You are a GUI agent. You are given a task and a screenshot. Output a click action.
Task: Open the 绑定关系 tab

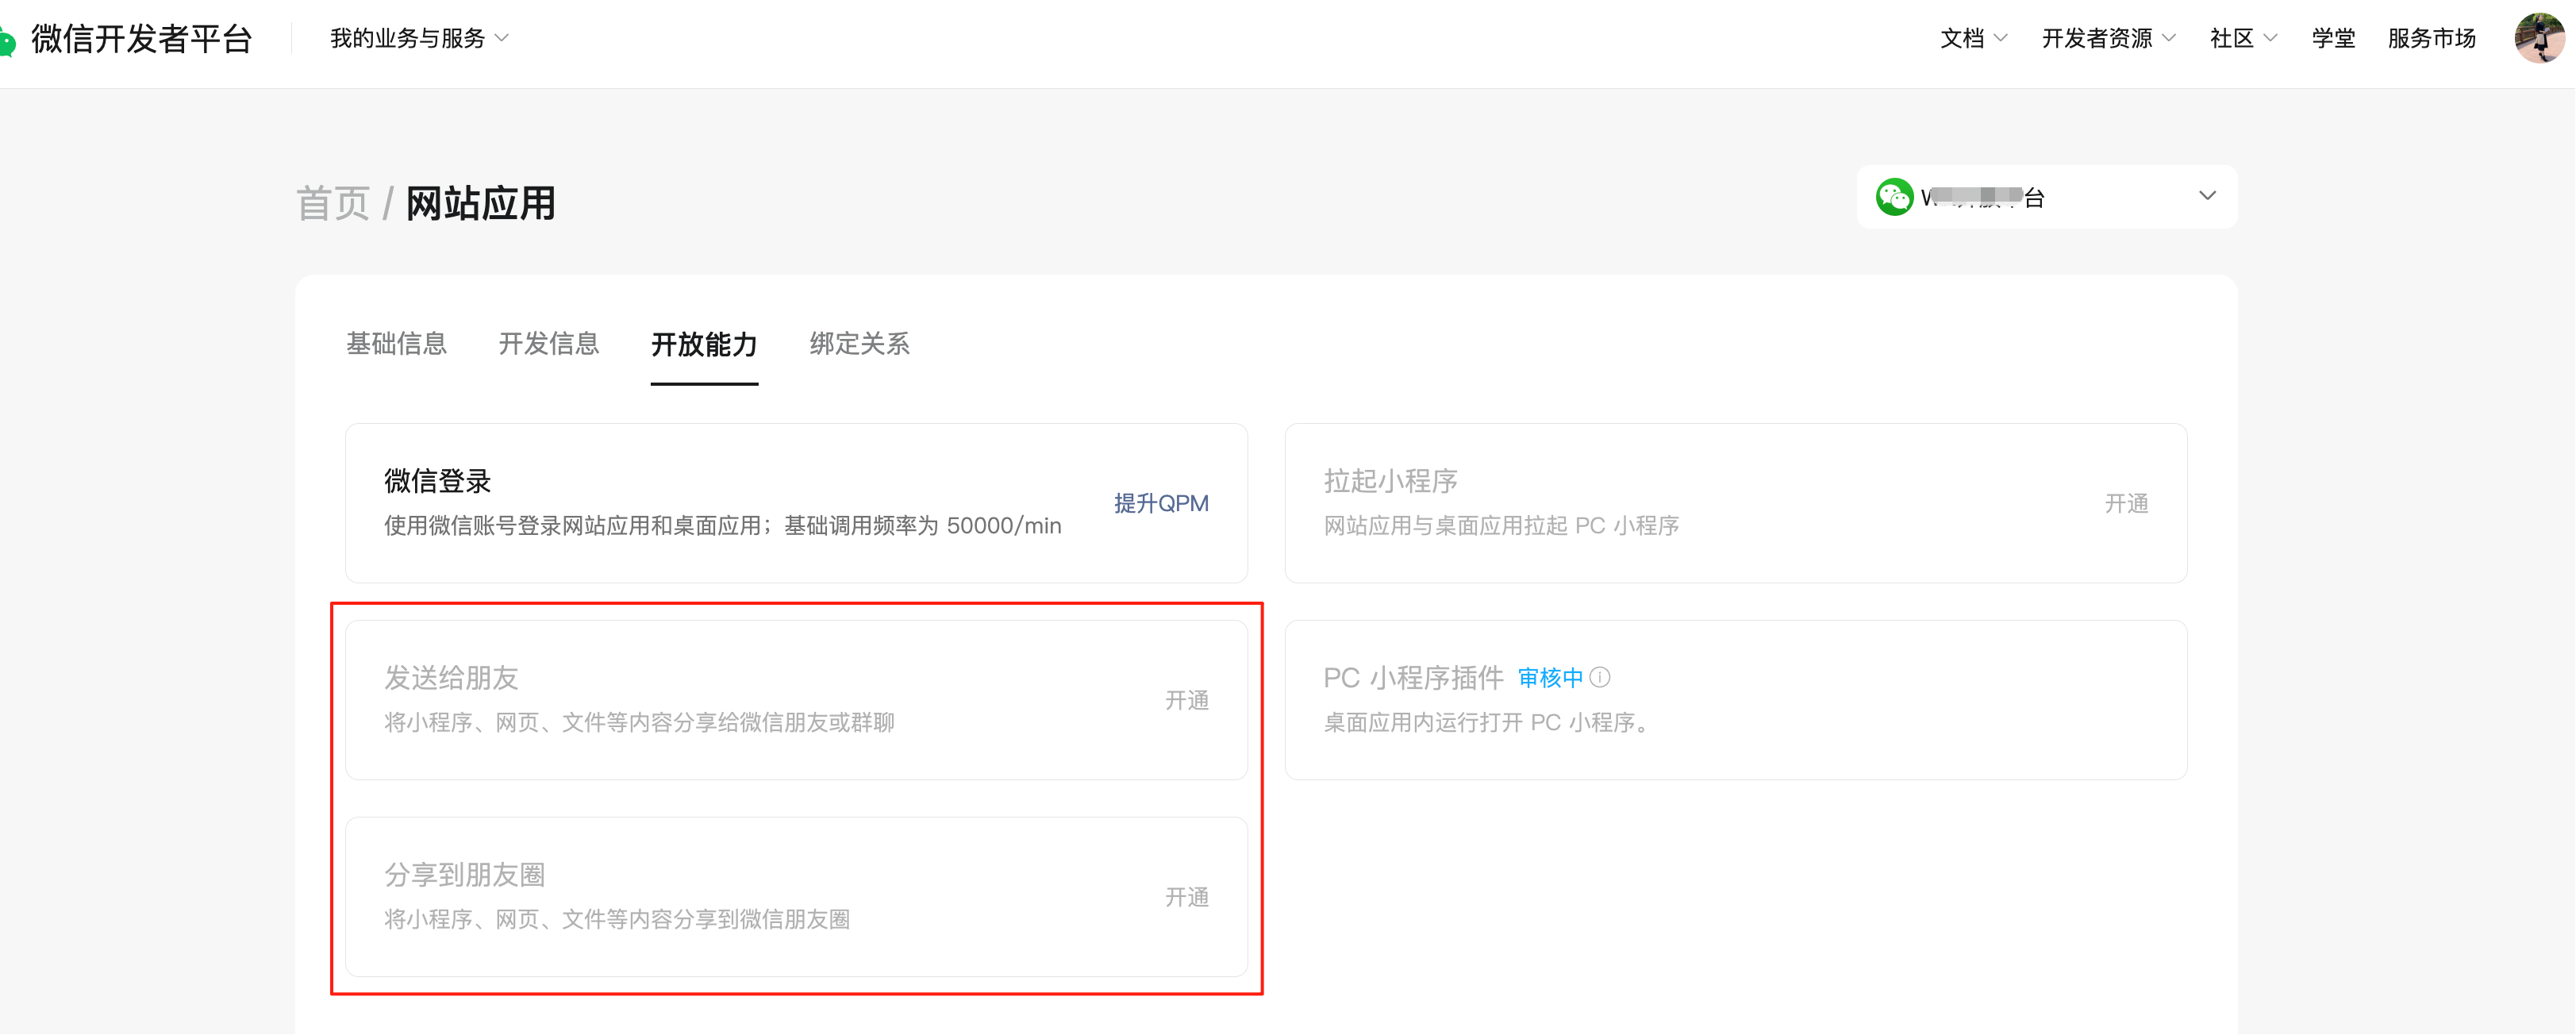point(859,344)
